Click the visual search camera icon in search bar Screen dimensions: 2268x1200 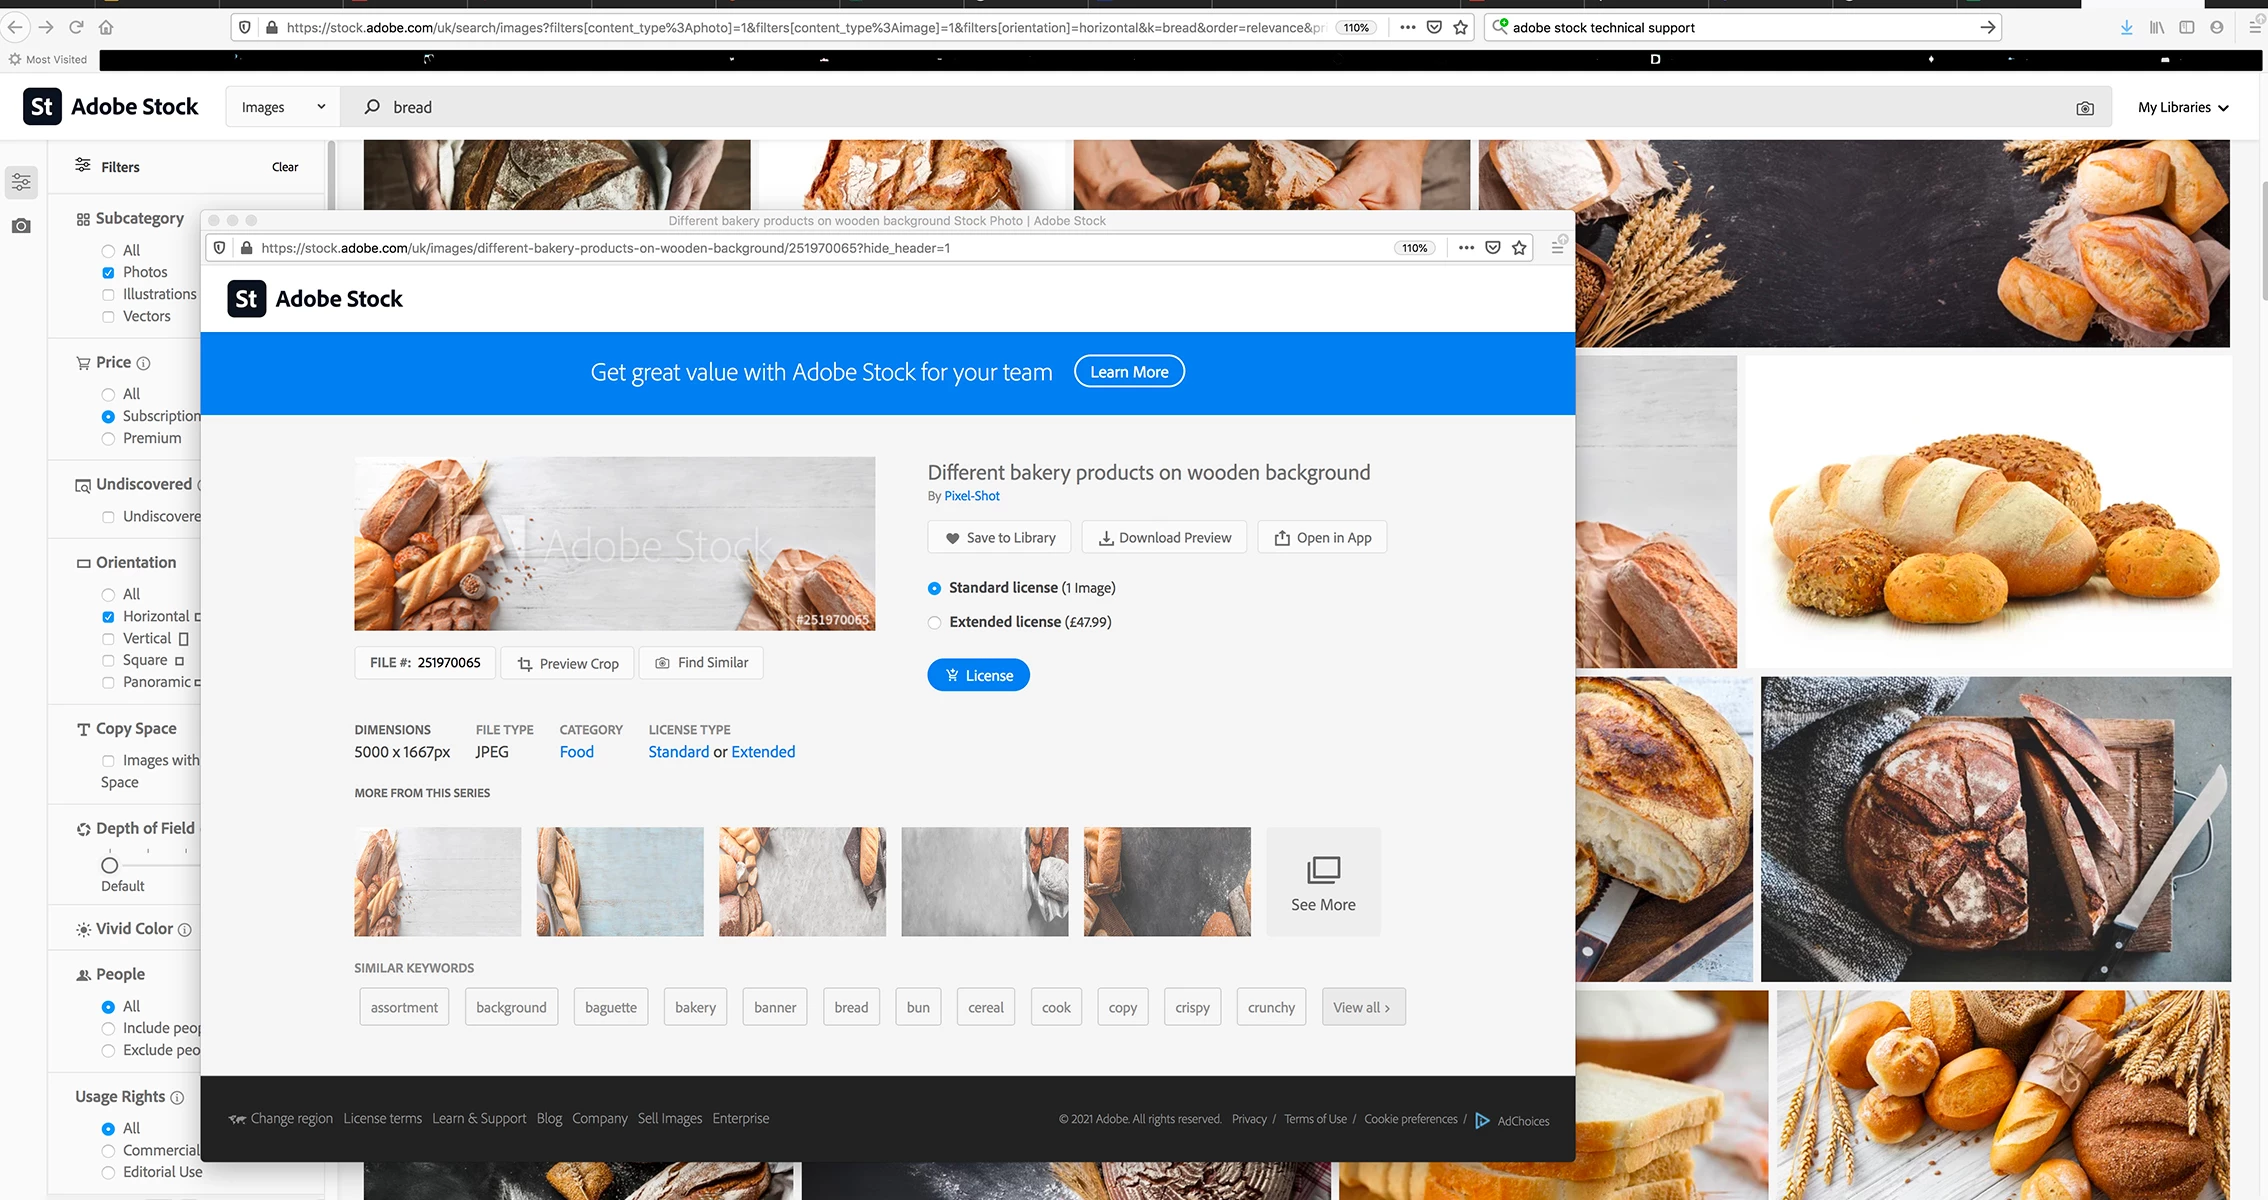tap(2084, 108)
